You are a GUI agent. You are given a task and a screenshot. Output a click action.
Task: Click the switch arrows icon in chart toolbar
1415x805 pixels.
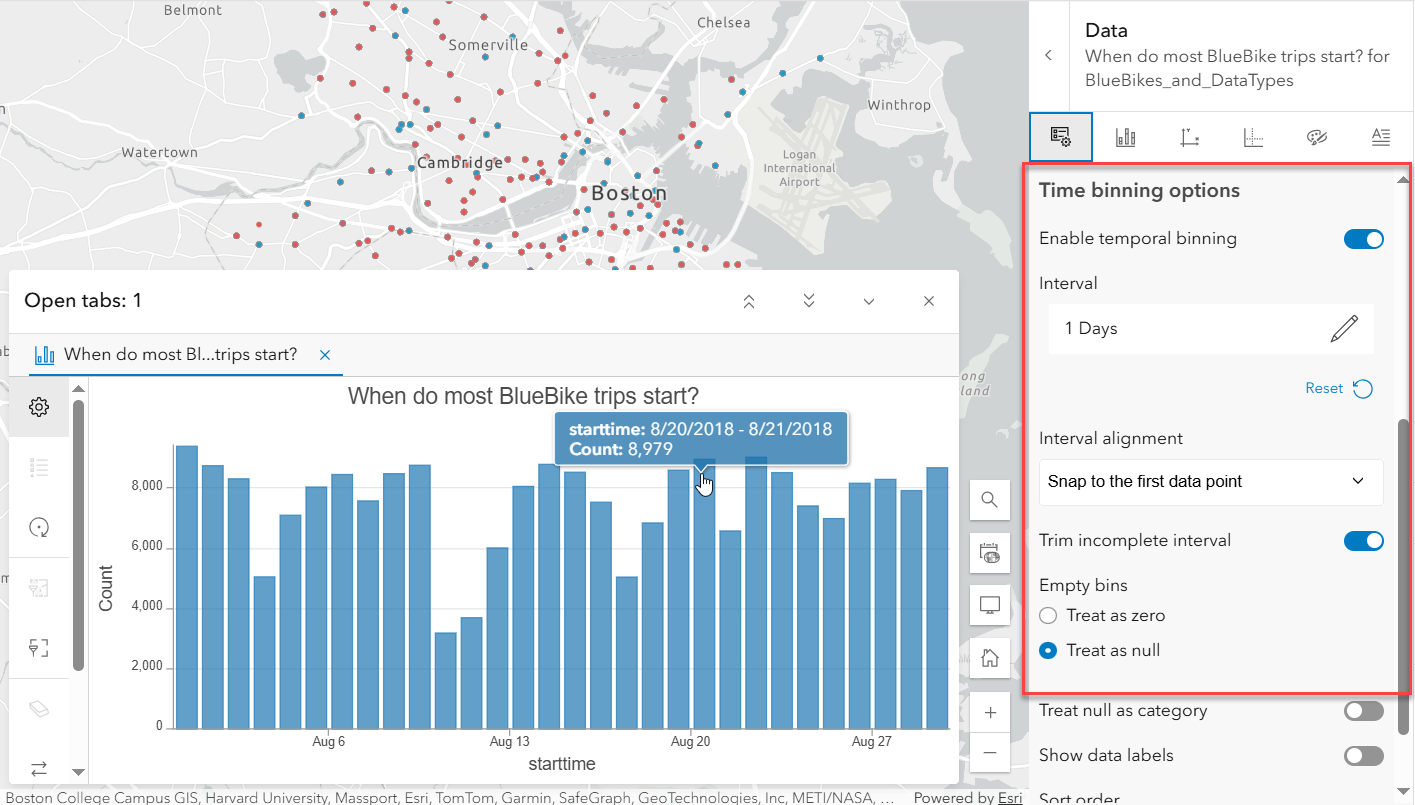pyautogui.click(x=39, y=768)
